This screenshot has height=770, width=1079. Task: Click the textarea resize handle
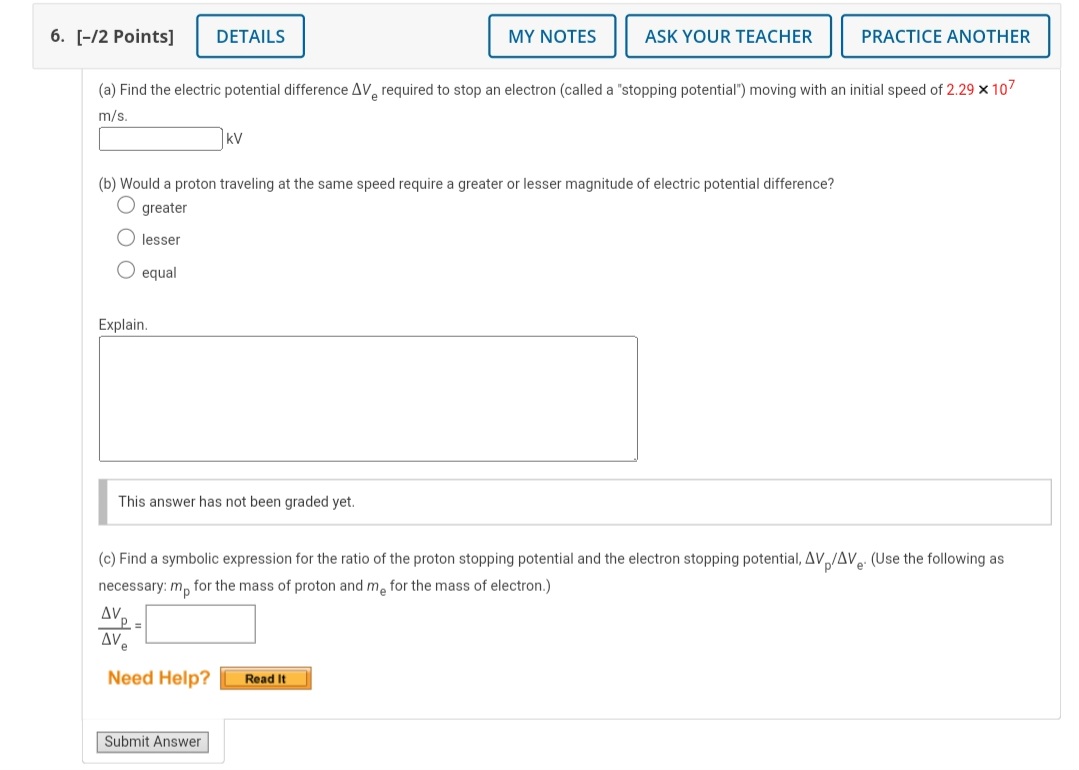633,456
